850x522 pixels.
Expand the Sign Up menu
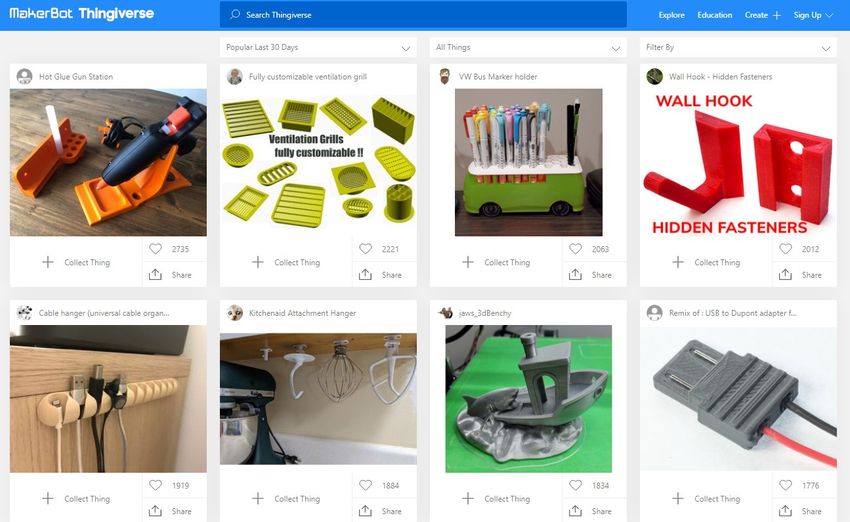pos(813,15)
